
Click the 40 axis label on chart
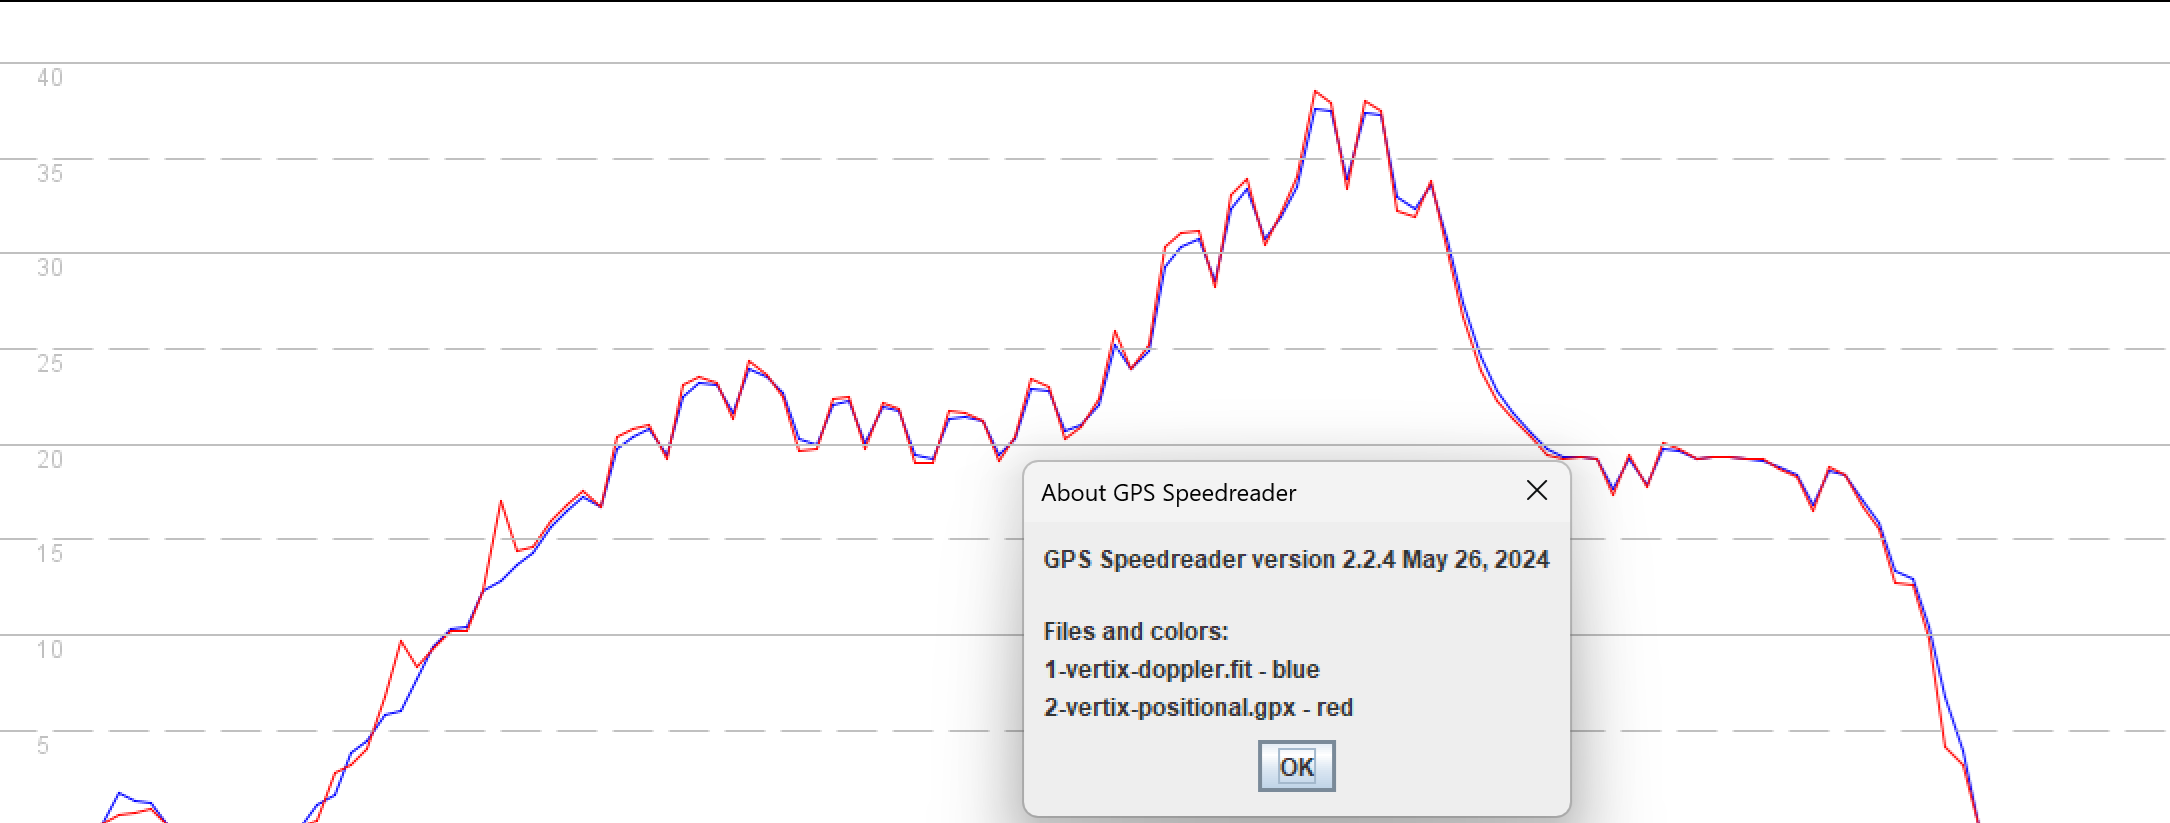(x=50, y=78)
